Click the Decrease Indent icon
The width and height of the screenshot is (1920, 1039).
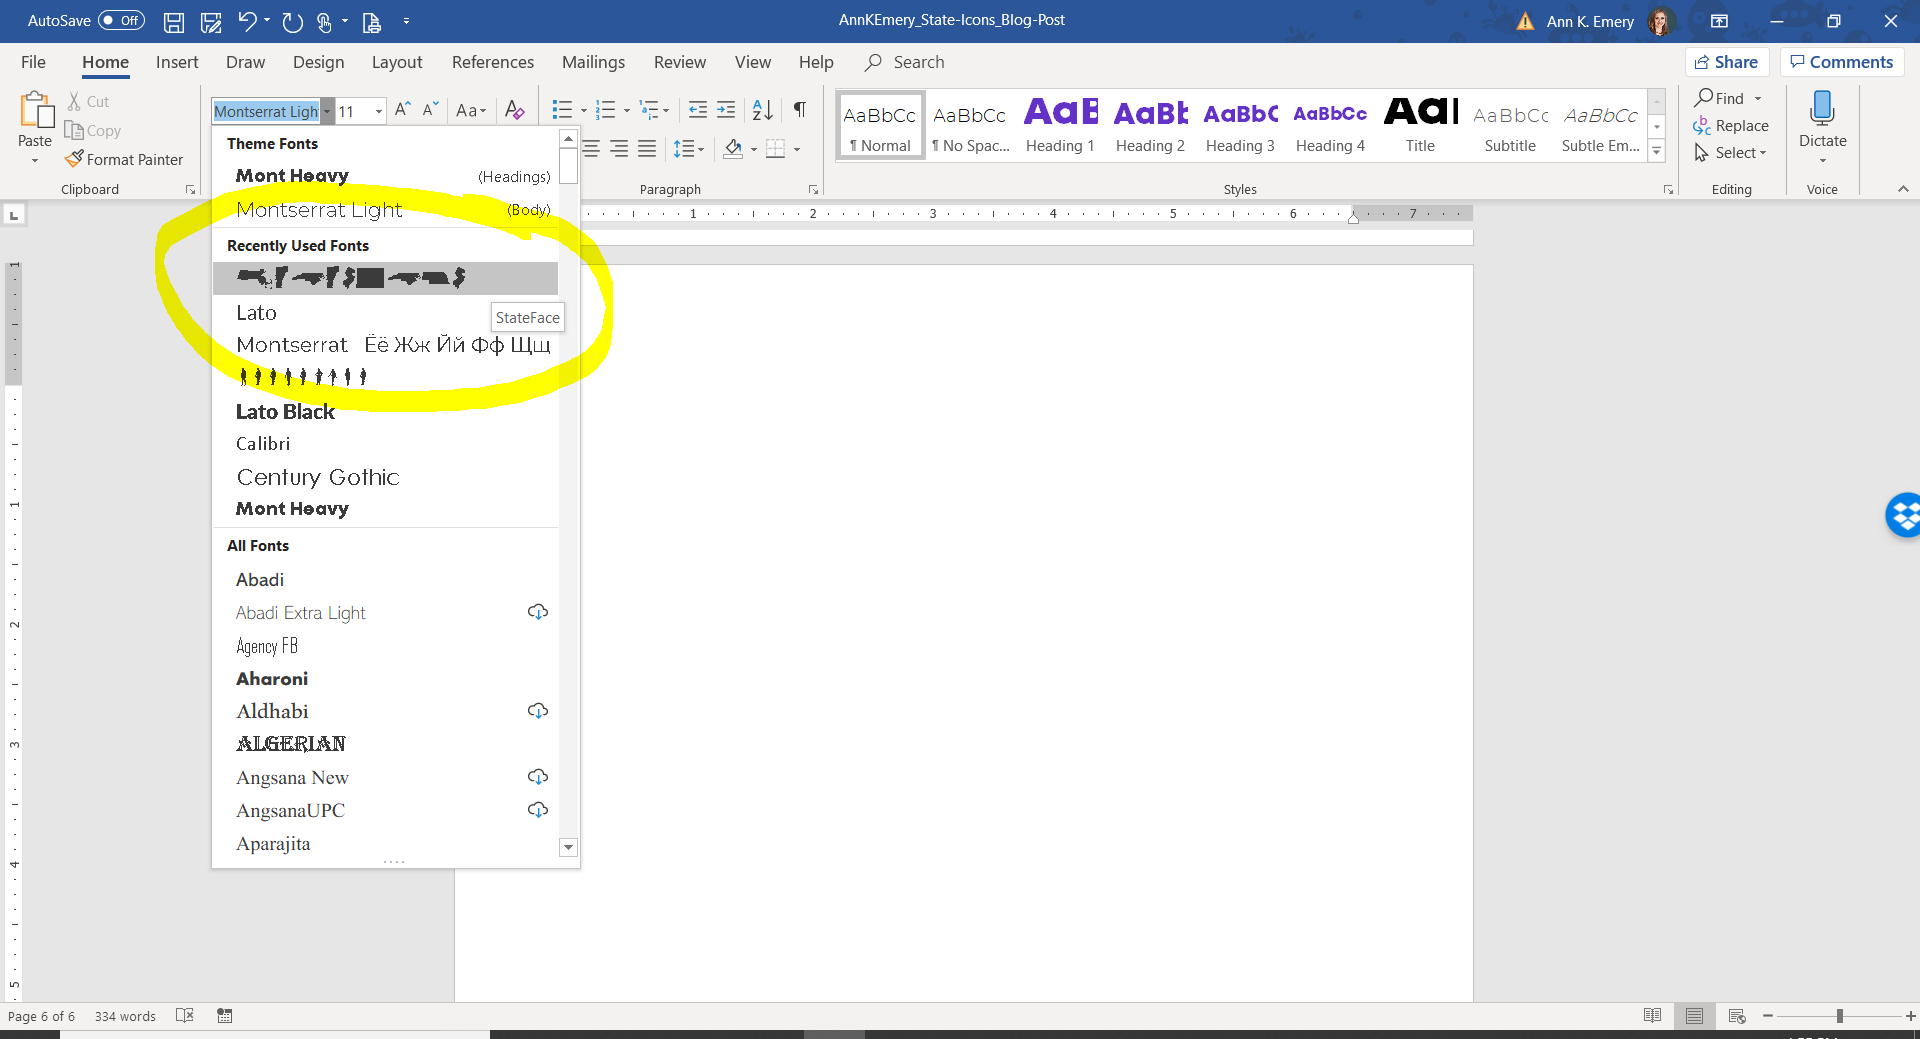[x=696, y=110]
